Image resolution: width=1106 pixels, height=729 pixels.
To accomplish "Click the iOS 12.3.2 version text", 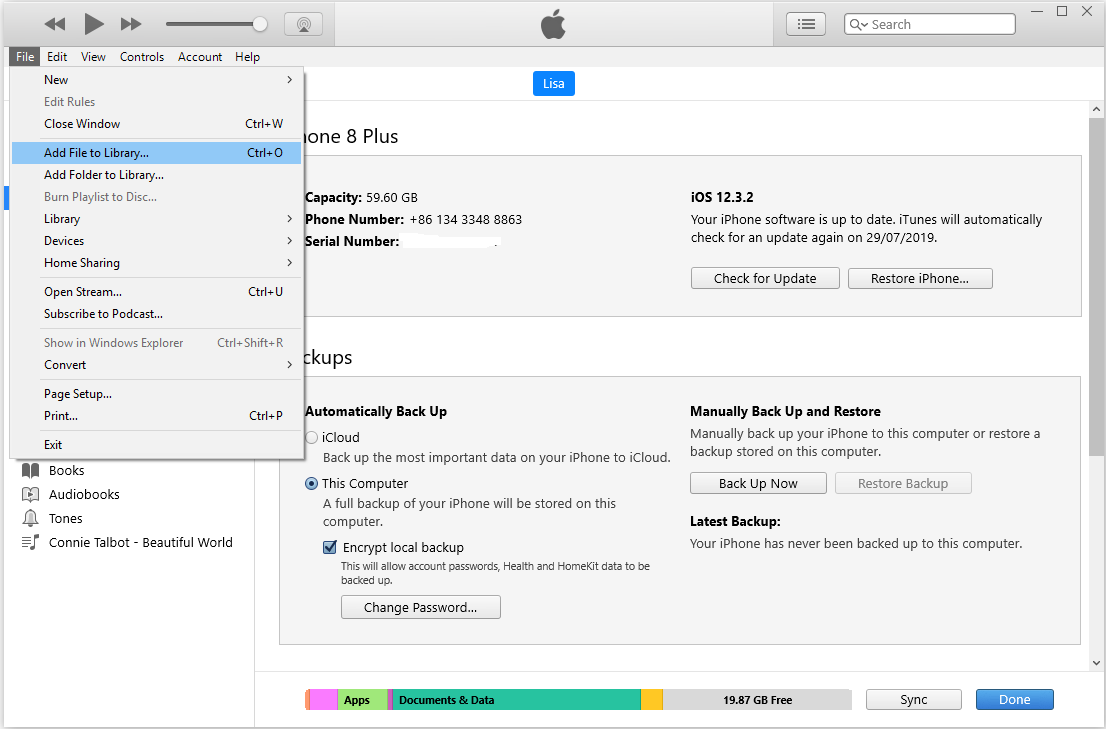I will [x=722, y=197].
